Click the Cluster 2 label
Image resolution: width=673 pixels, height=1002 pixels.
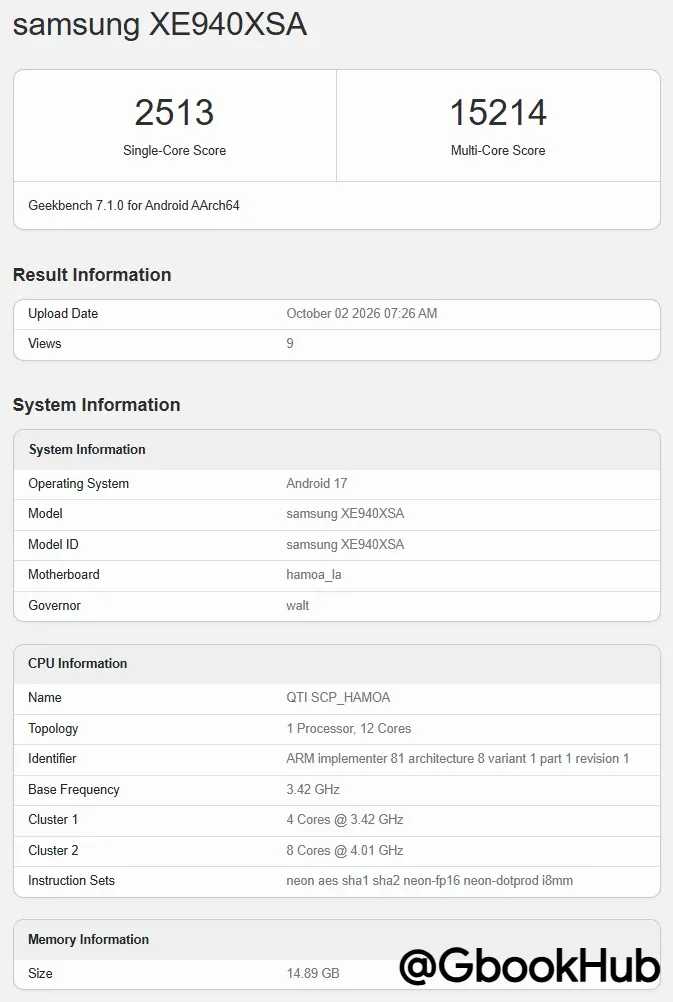point(53,850)
